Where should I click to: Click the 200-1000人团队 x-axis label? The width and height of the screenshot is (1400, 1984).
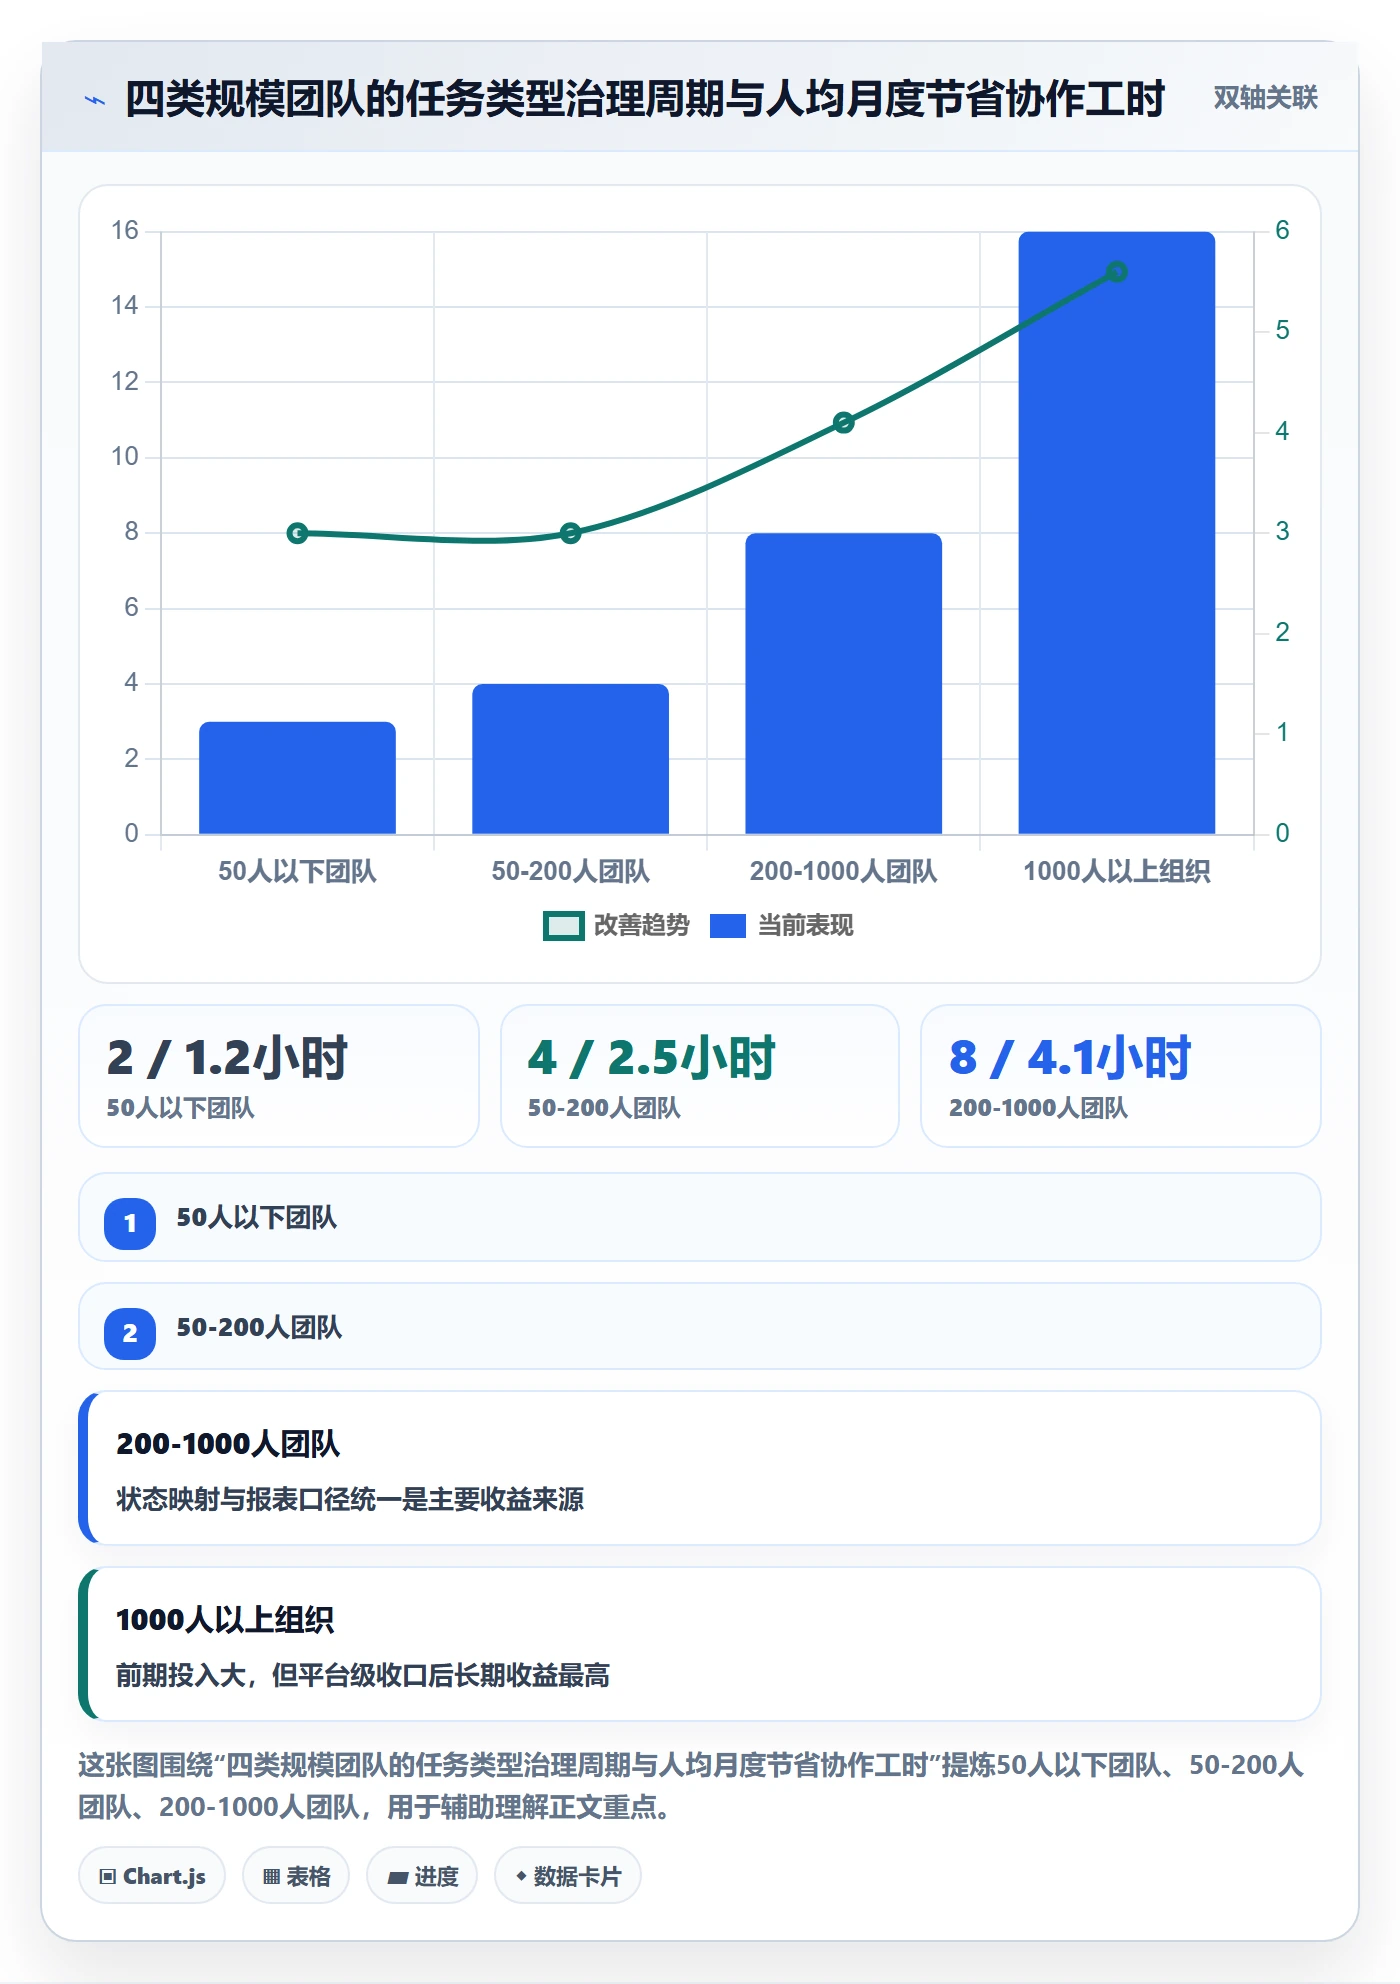[x=844, y=871]
